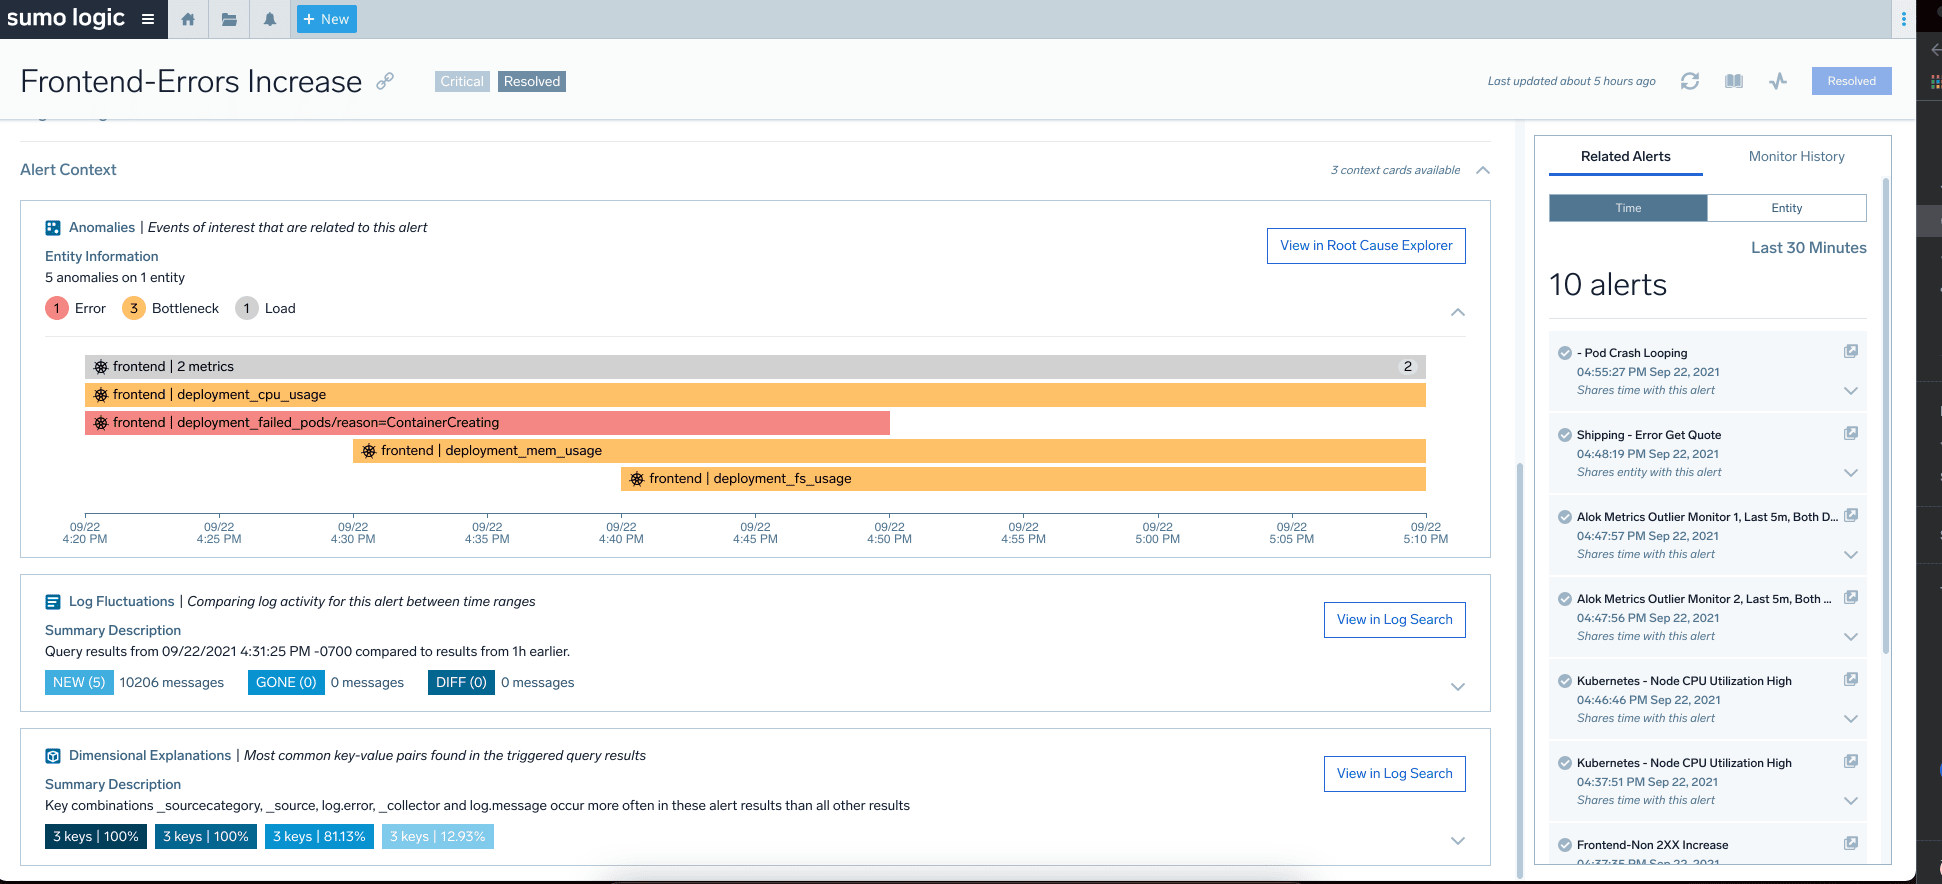Select the Load anomaly count badge

(x=246, y=308)
